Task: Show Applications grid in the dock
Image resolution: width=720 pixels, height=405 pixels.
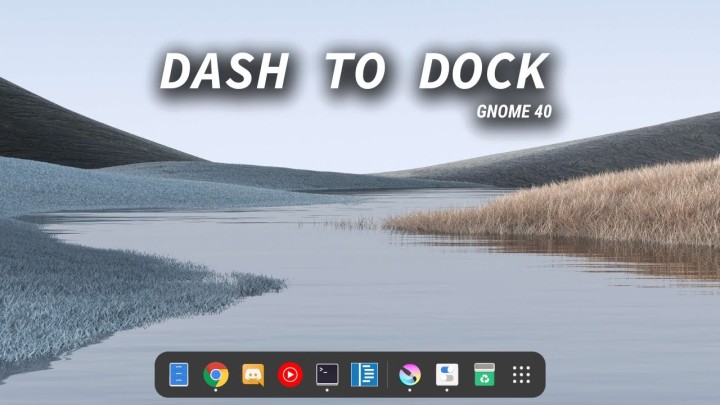Action: click(521, 375)
